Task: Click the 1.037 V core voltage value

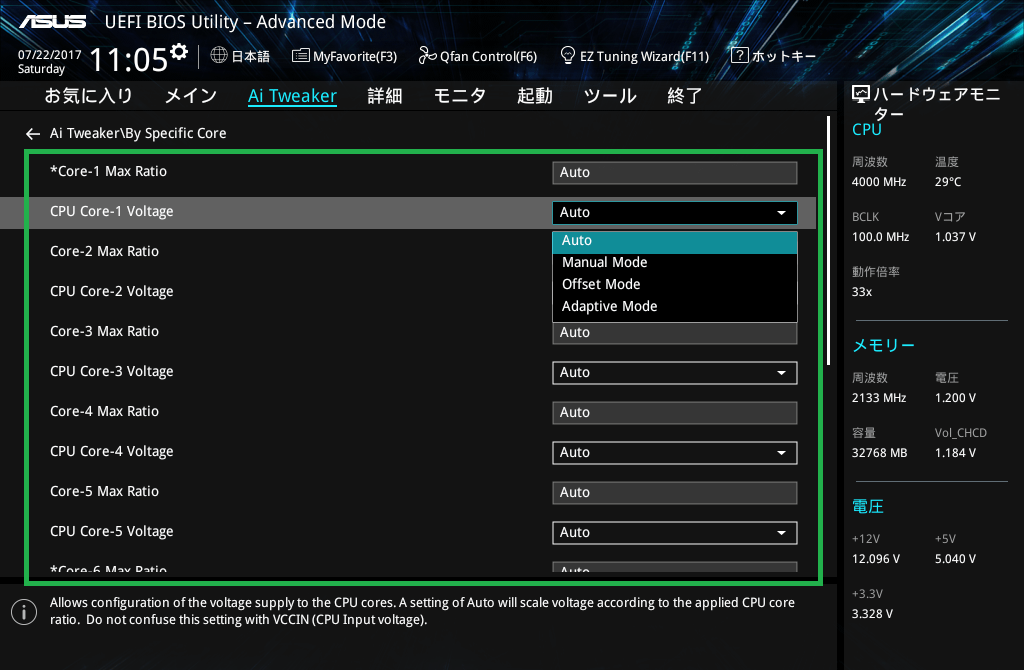Action: click(x=955, y=237)
